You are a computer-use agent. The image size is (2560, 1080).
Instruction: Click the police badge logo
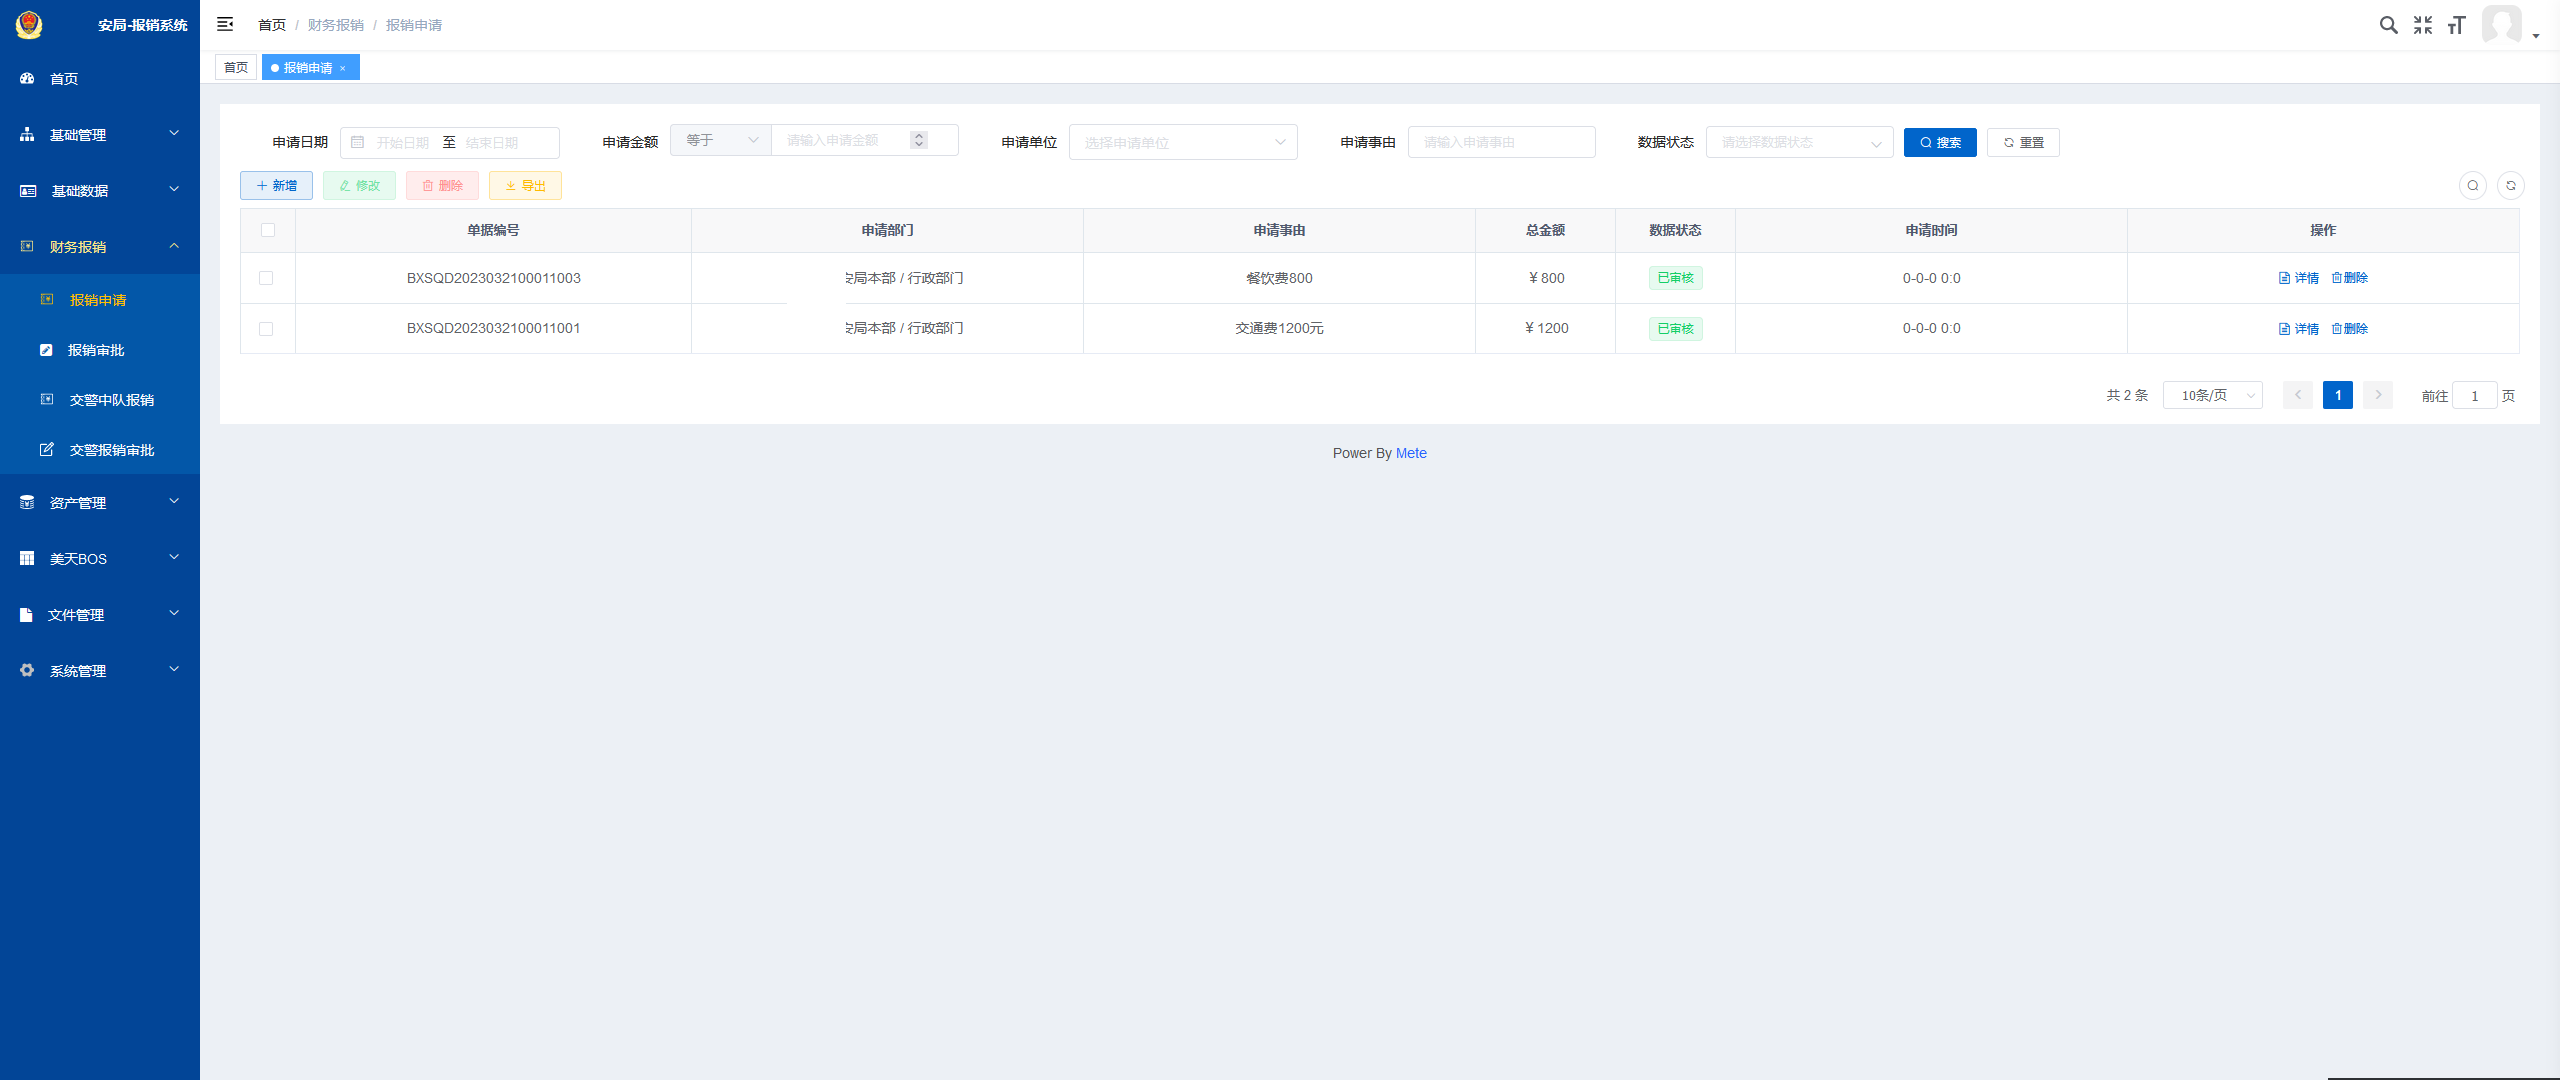coord(29,25)
